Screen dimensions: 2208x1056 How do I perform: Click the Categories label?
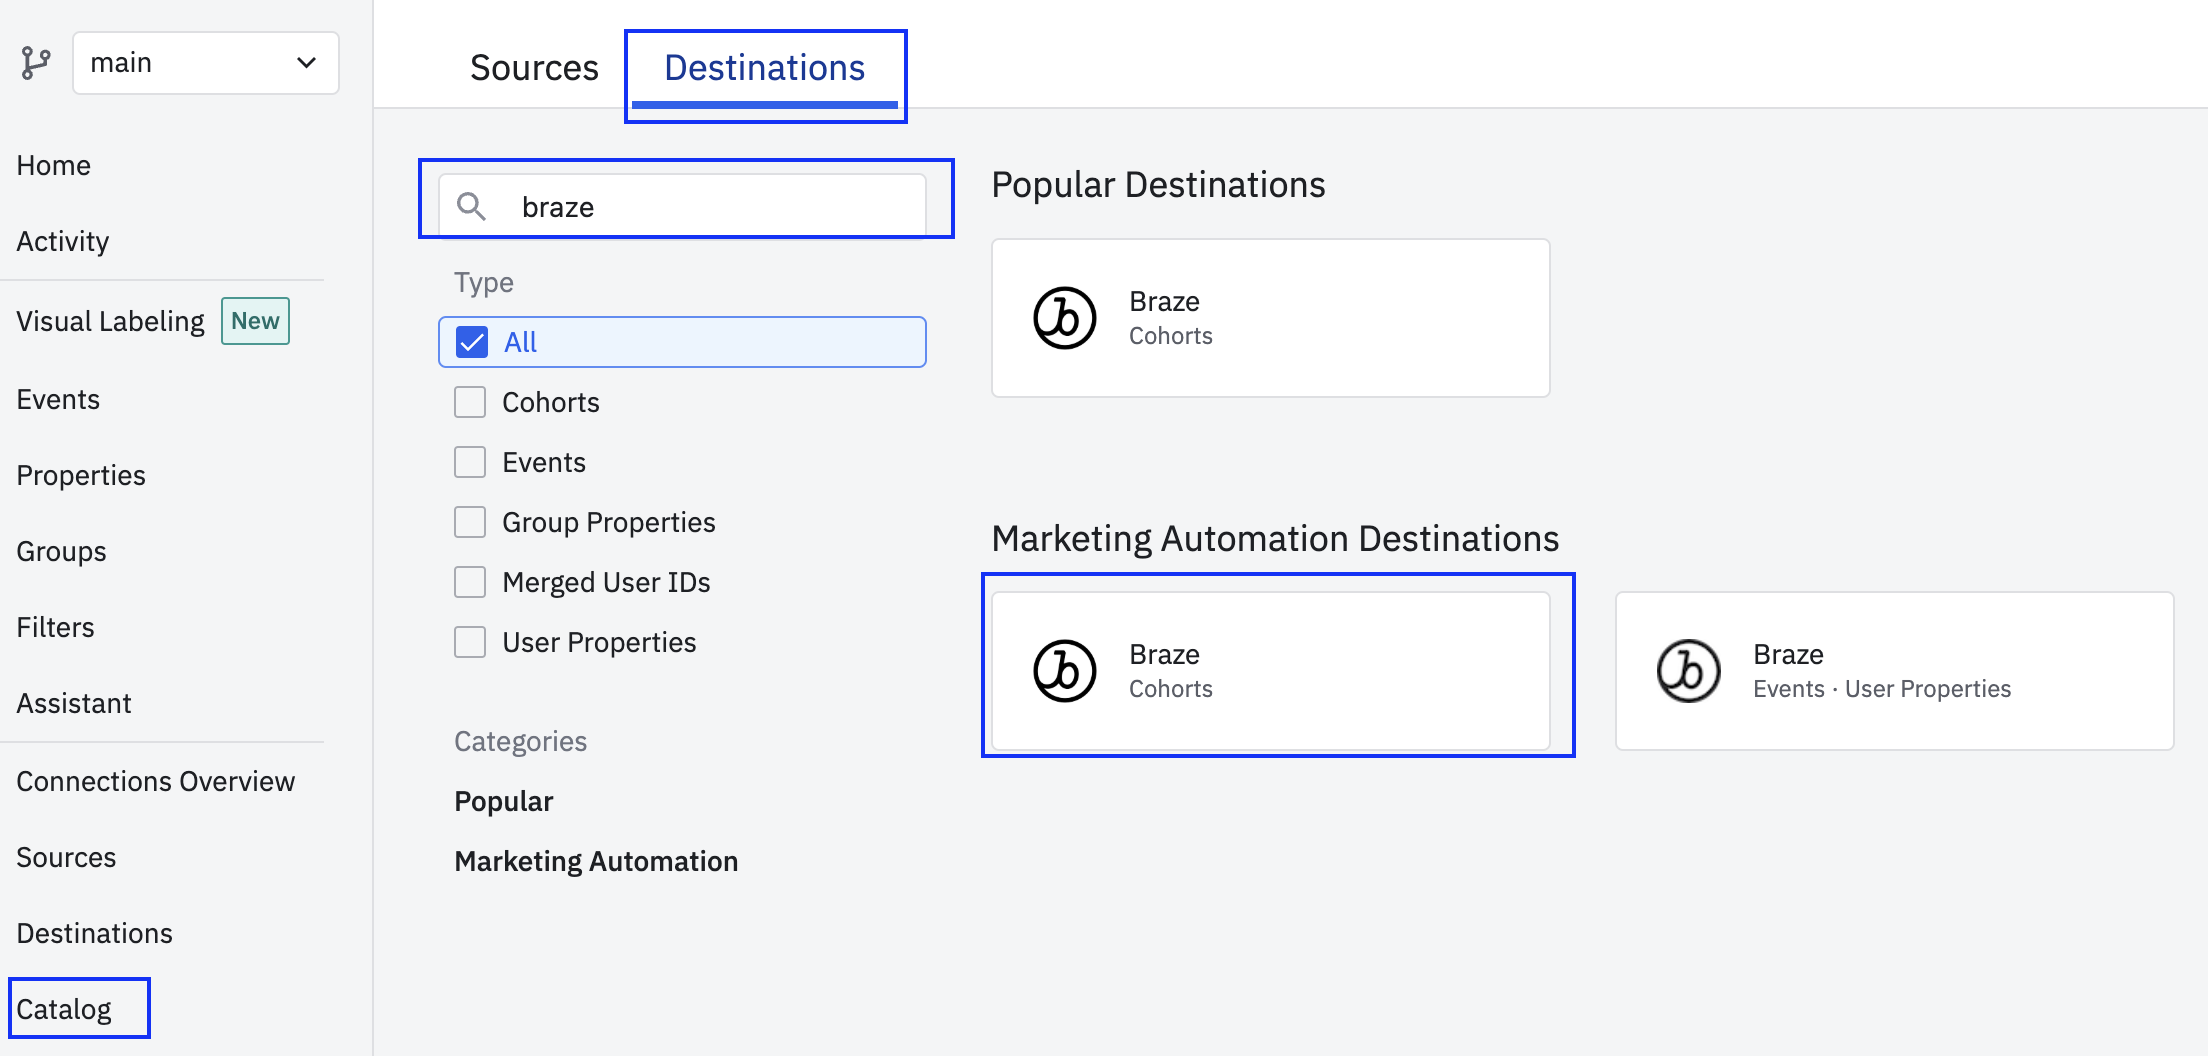520,741
